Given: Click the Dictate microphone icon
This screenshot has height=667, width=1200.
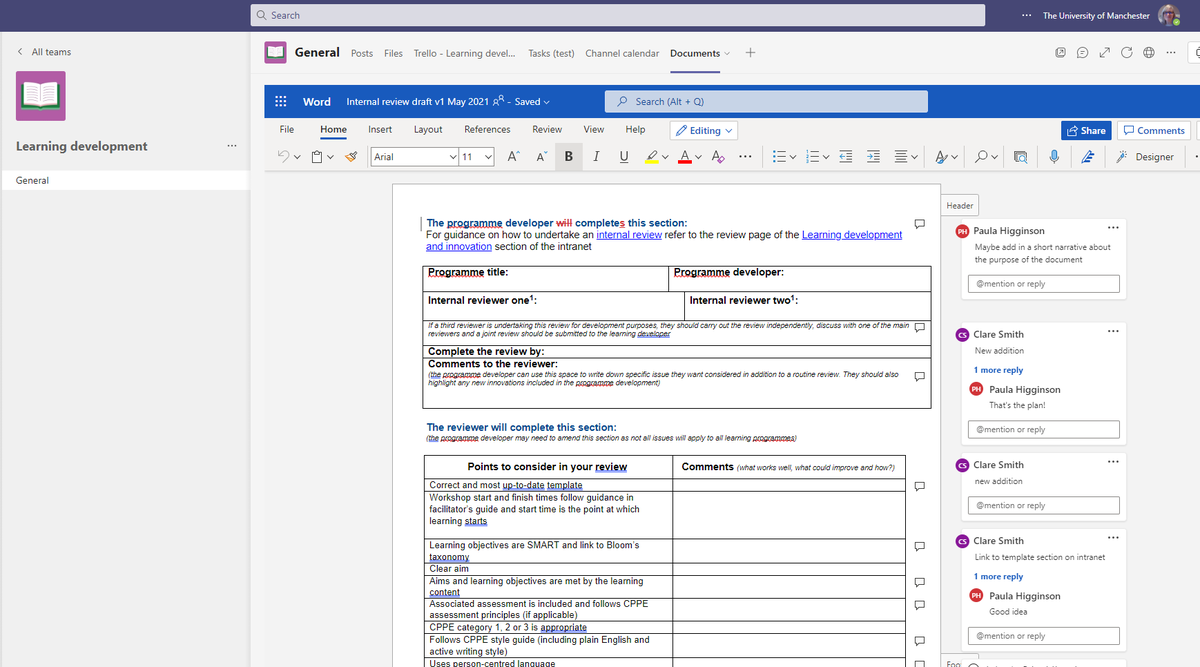Looking at the screenshot, I should (x=1054, y=157).
